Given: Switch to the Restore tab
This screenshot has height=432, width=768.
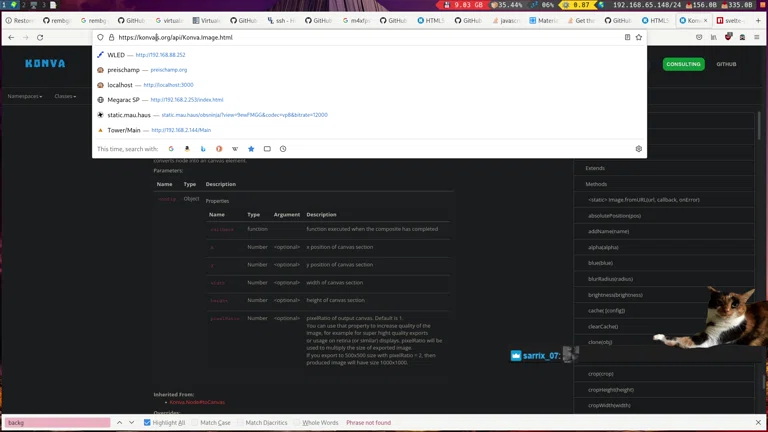Looking at the screenshot, I should click(20, 21).
